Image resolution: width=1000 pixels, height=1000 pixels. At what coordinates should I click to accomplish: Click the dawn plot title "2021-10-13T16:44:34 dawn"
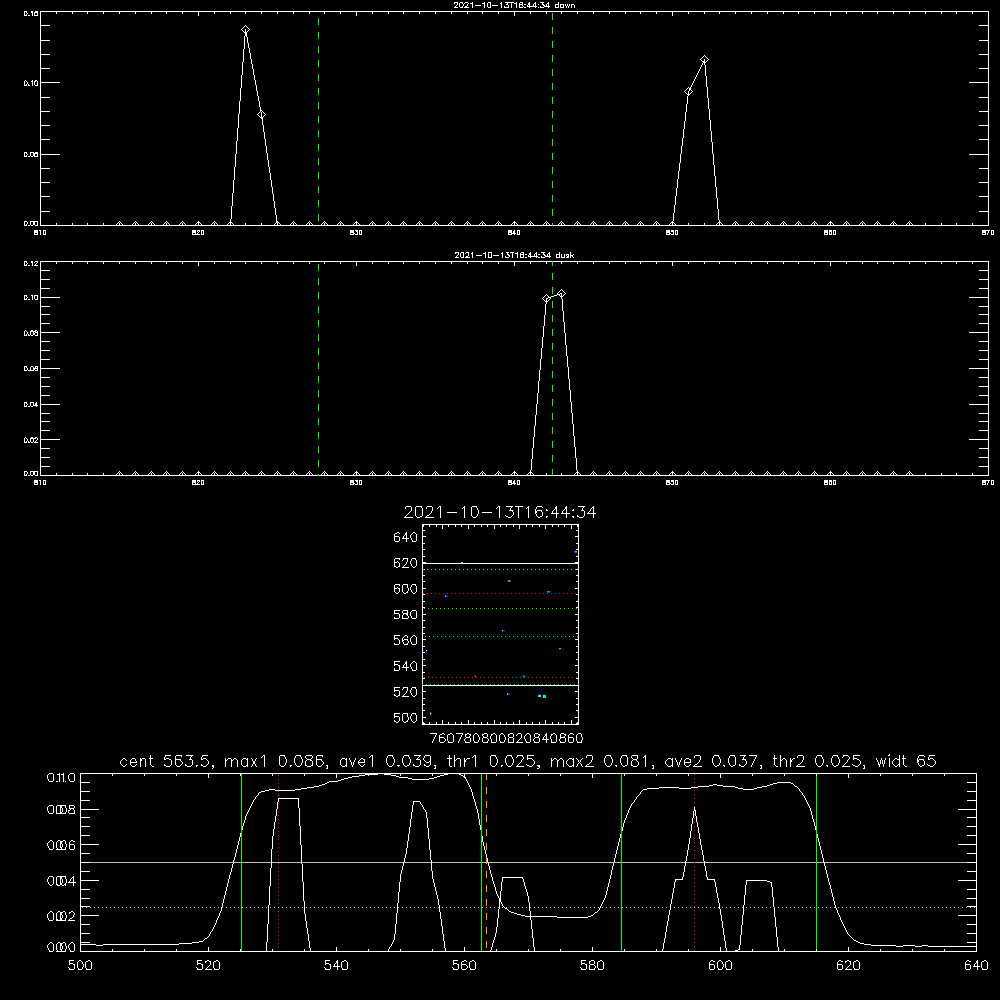point(514,5)
